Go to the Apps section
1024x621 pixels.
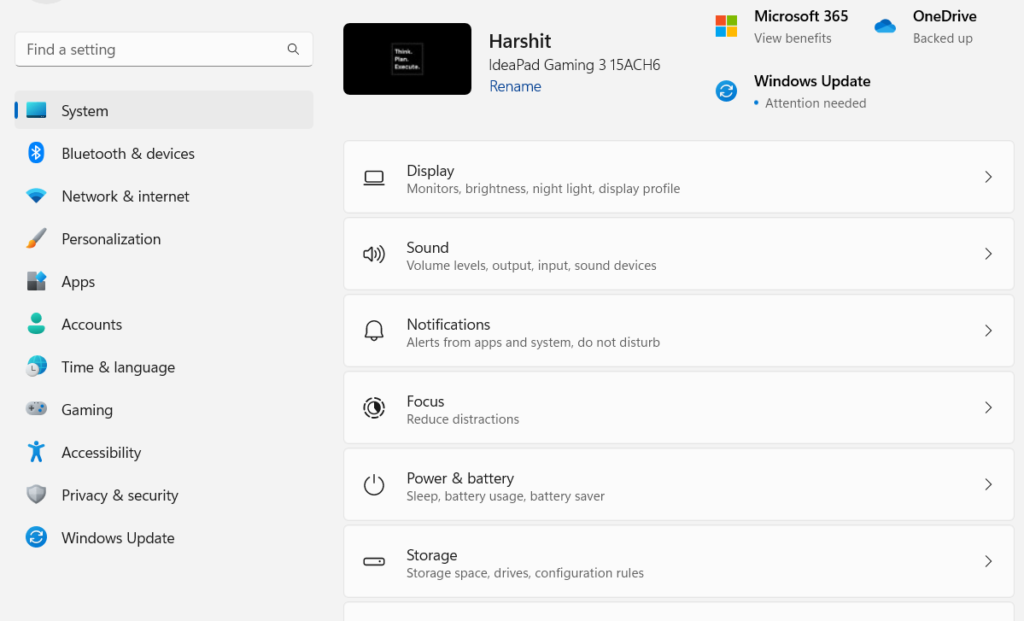coord(78,282)
